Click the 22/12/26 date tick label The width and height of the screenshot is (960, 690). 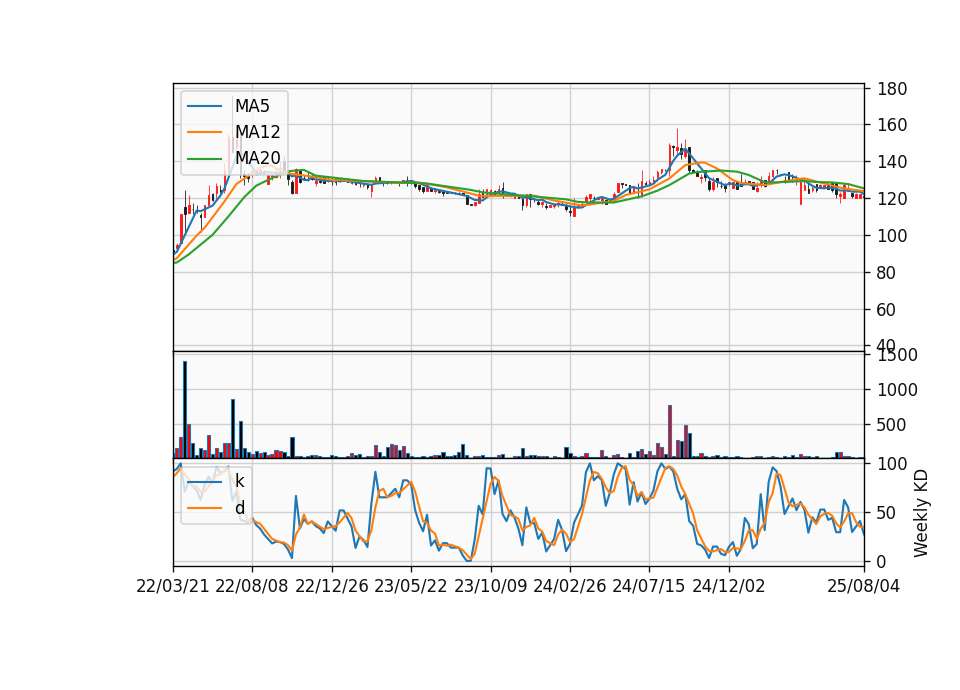[332, 586]
